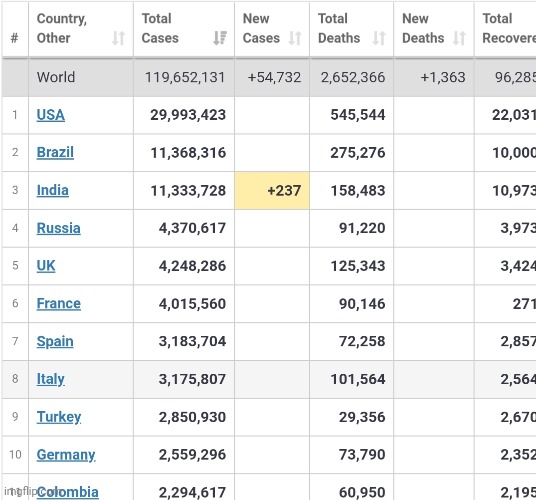Click Total Cases sort icon

point(220,38)
